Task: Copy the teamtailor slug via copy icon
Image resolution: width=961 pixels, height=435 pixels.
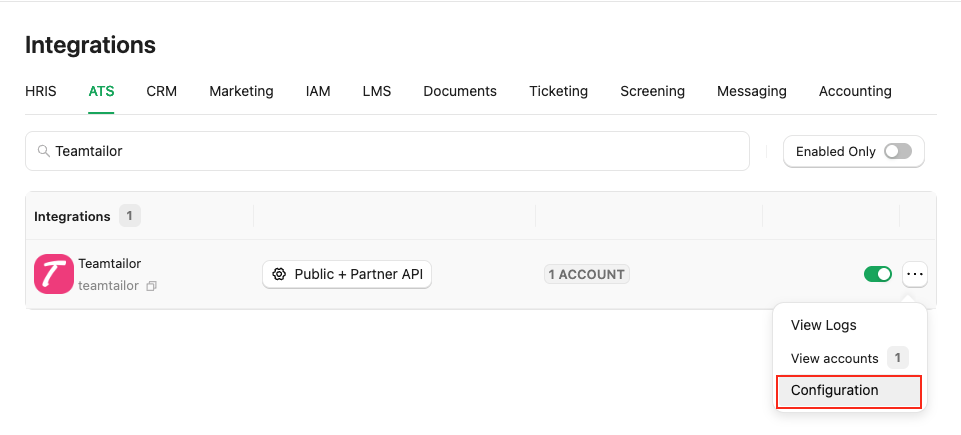Action: click(151, 286)
